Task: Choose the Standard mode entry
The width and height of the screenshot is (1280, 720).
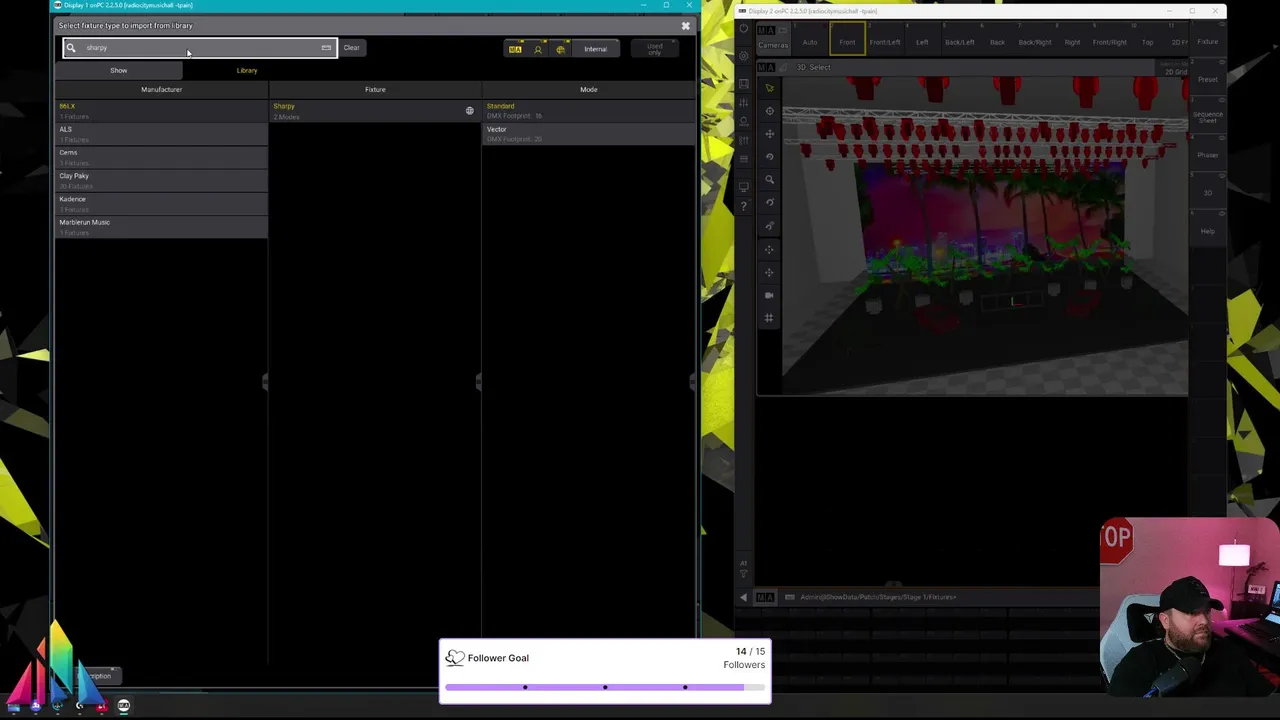Action: point(588,111)
